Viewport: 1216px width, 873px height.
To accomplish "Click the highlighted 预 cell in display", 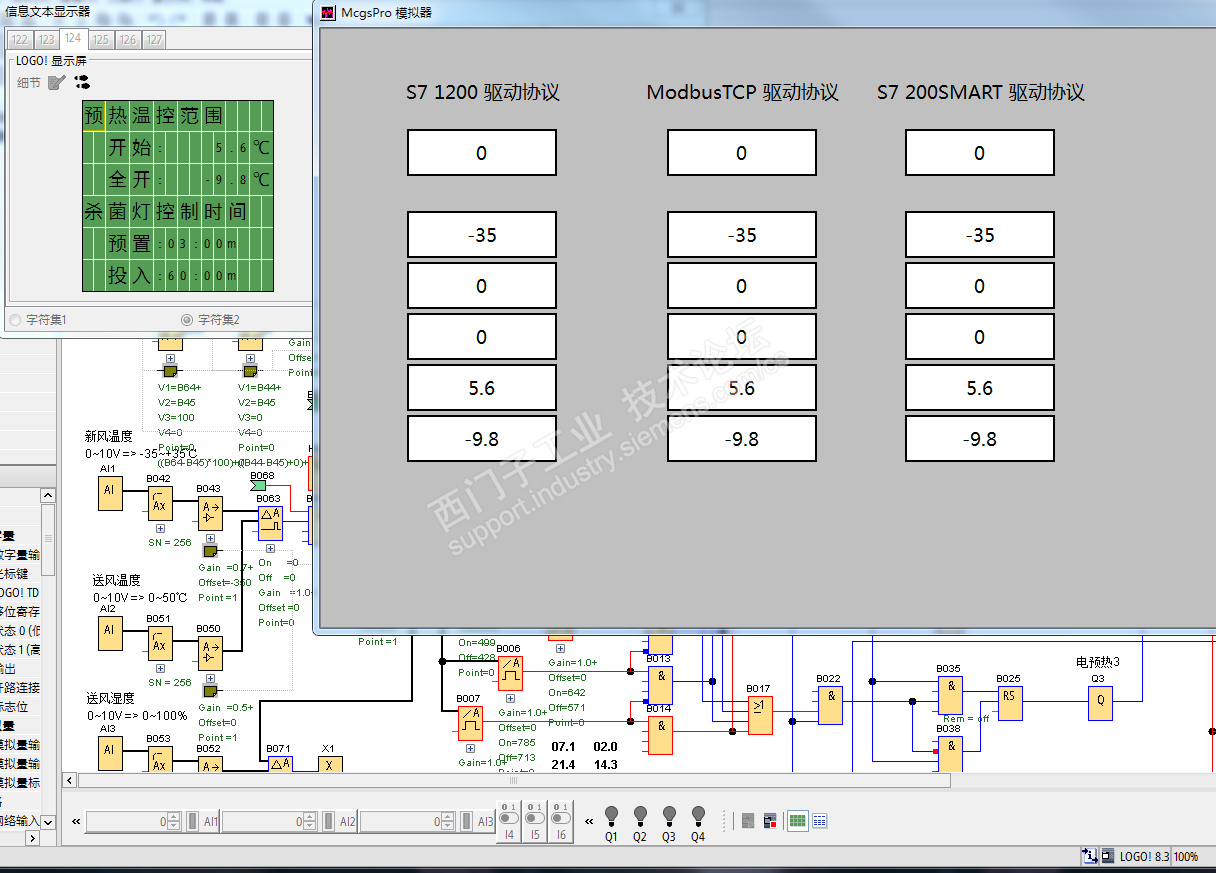I will click(x=94, y=116).
